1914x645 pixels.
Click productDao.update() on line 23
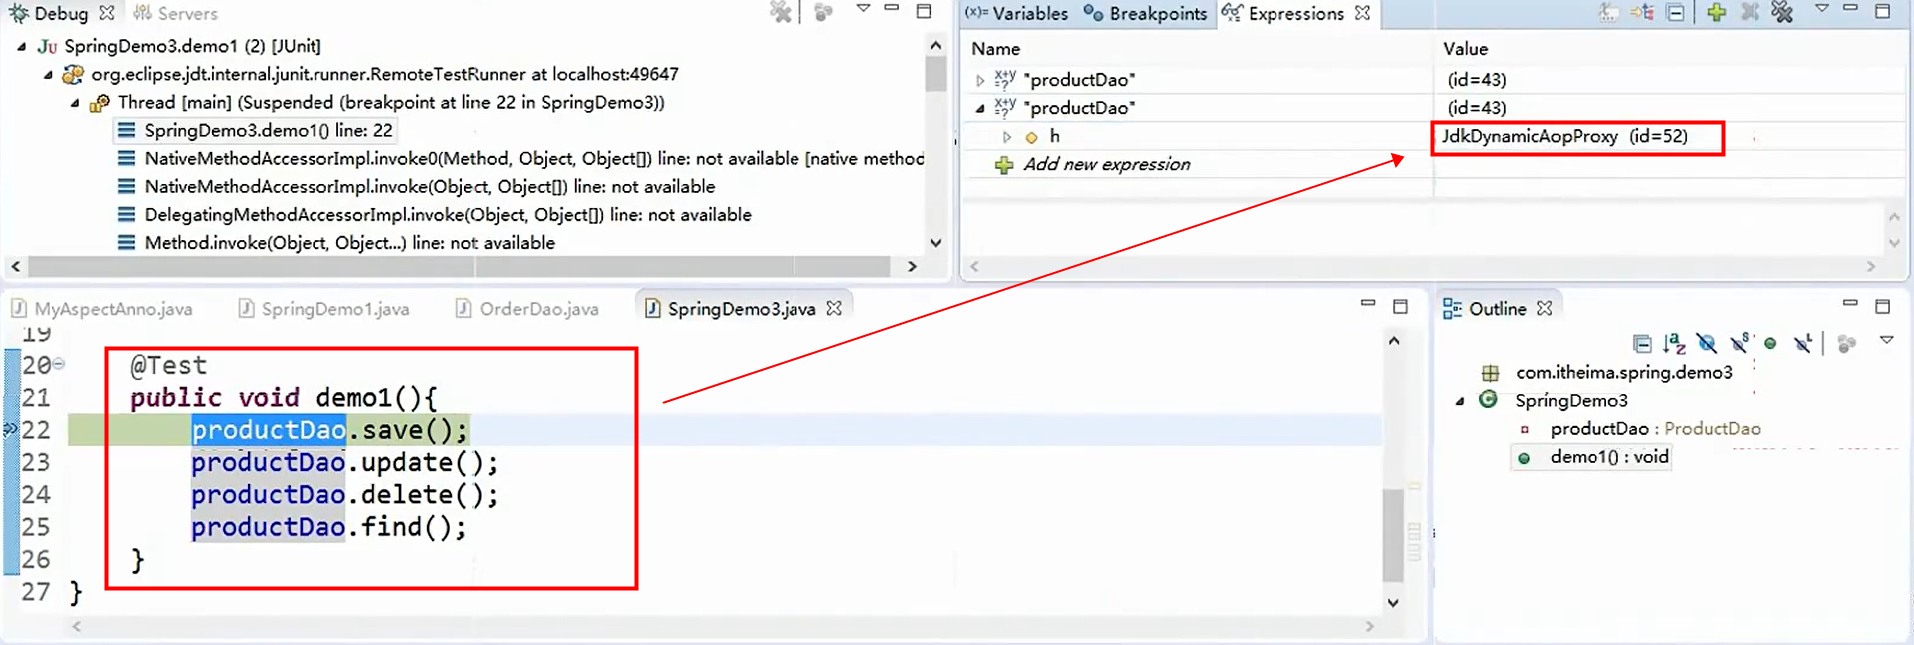click(344, 462)
